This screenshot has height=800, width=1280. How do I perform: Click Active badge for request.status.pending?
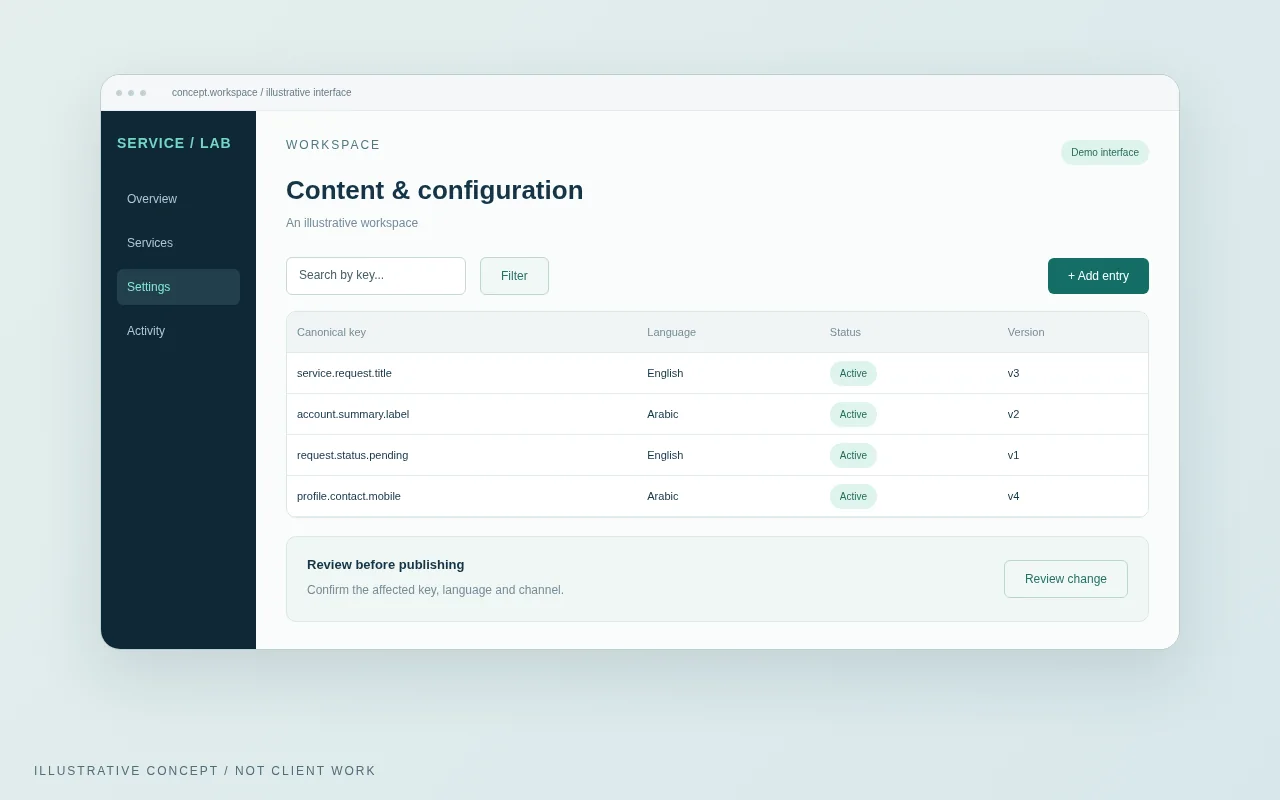[853, 455]
